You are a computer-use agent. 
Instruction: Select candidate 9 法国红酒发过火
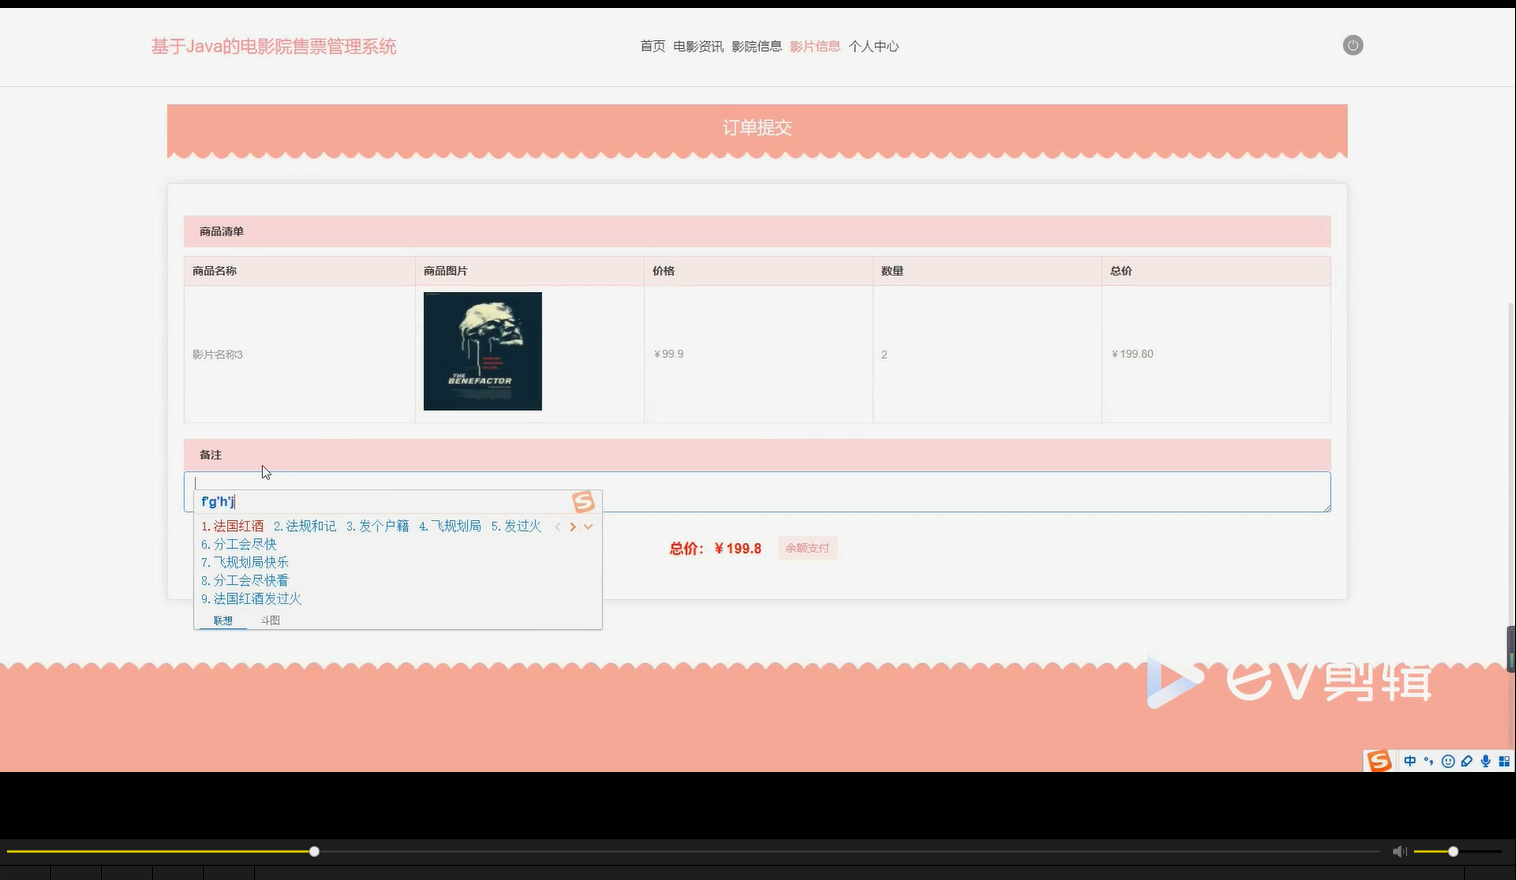tap(251, 598)
